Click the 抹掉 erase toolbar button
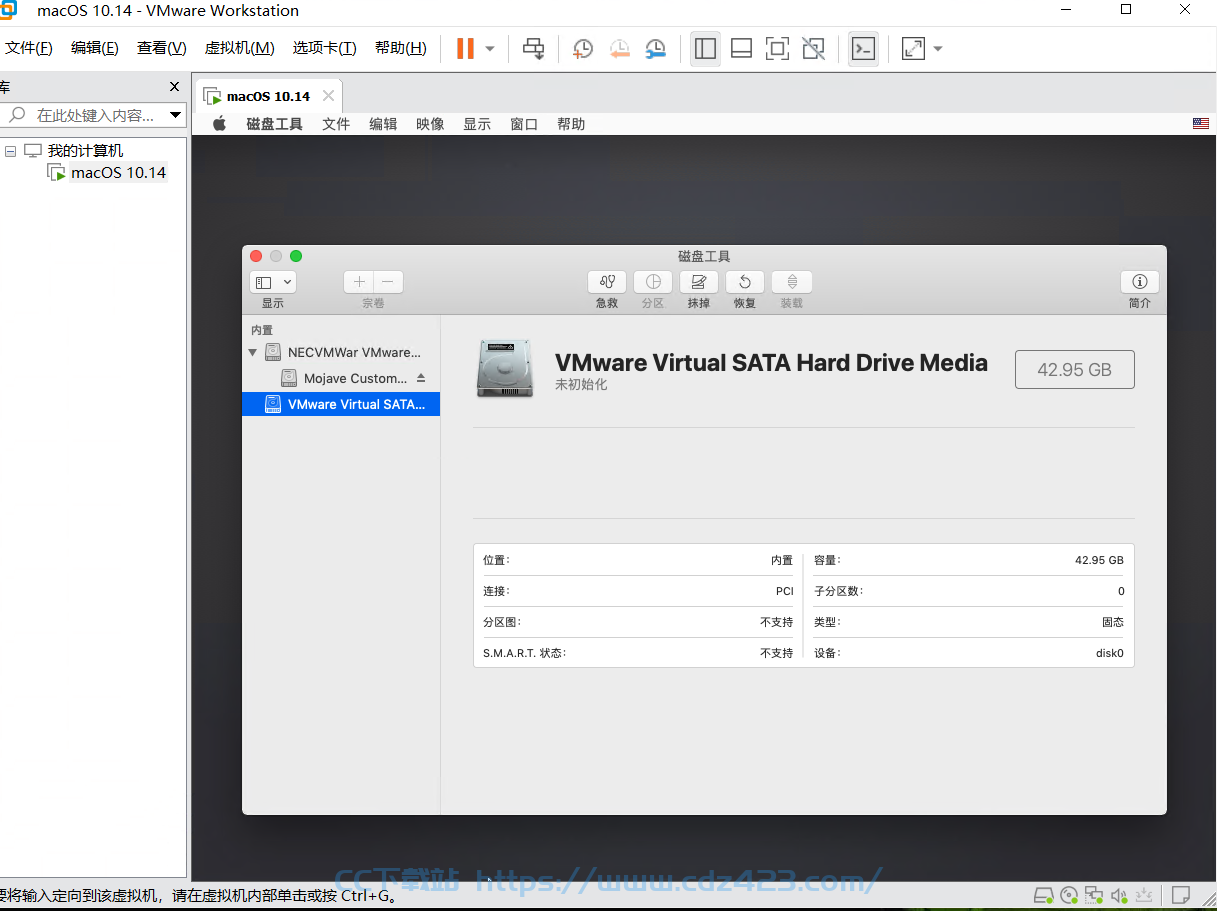 [699, 282]
